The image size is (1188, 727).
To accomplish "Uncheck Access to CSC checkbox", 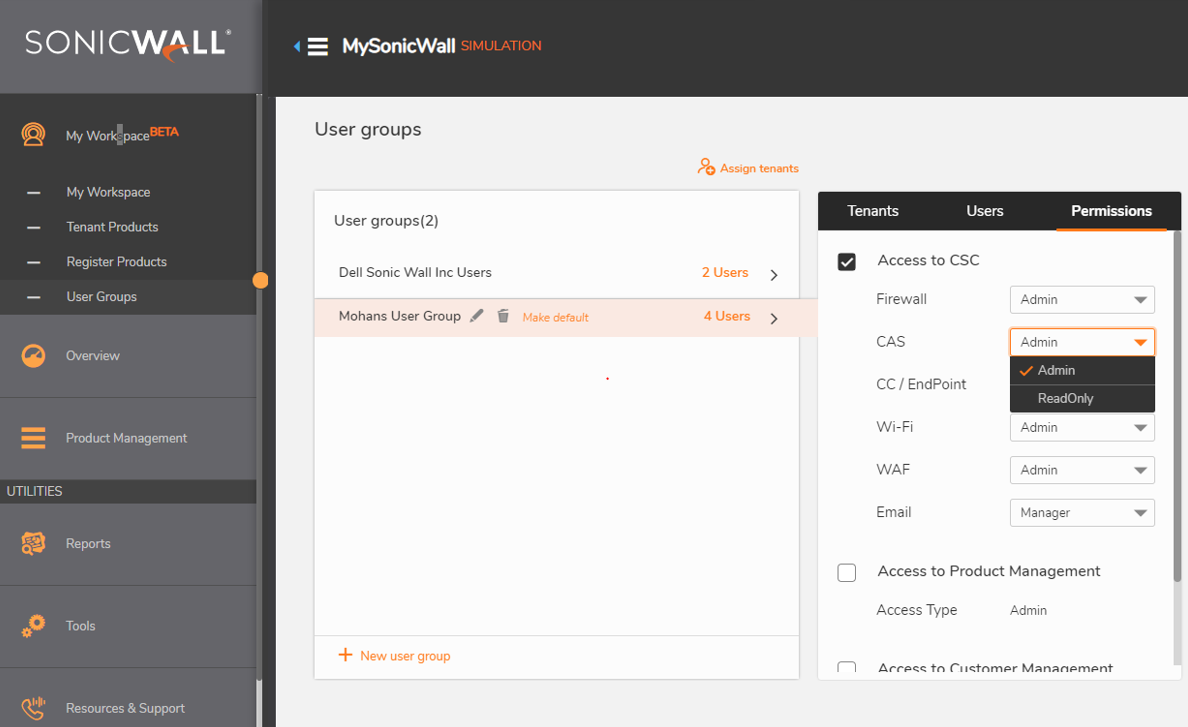I will 847,261.
